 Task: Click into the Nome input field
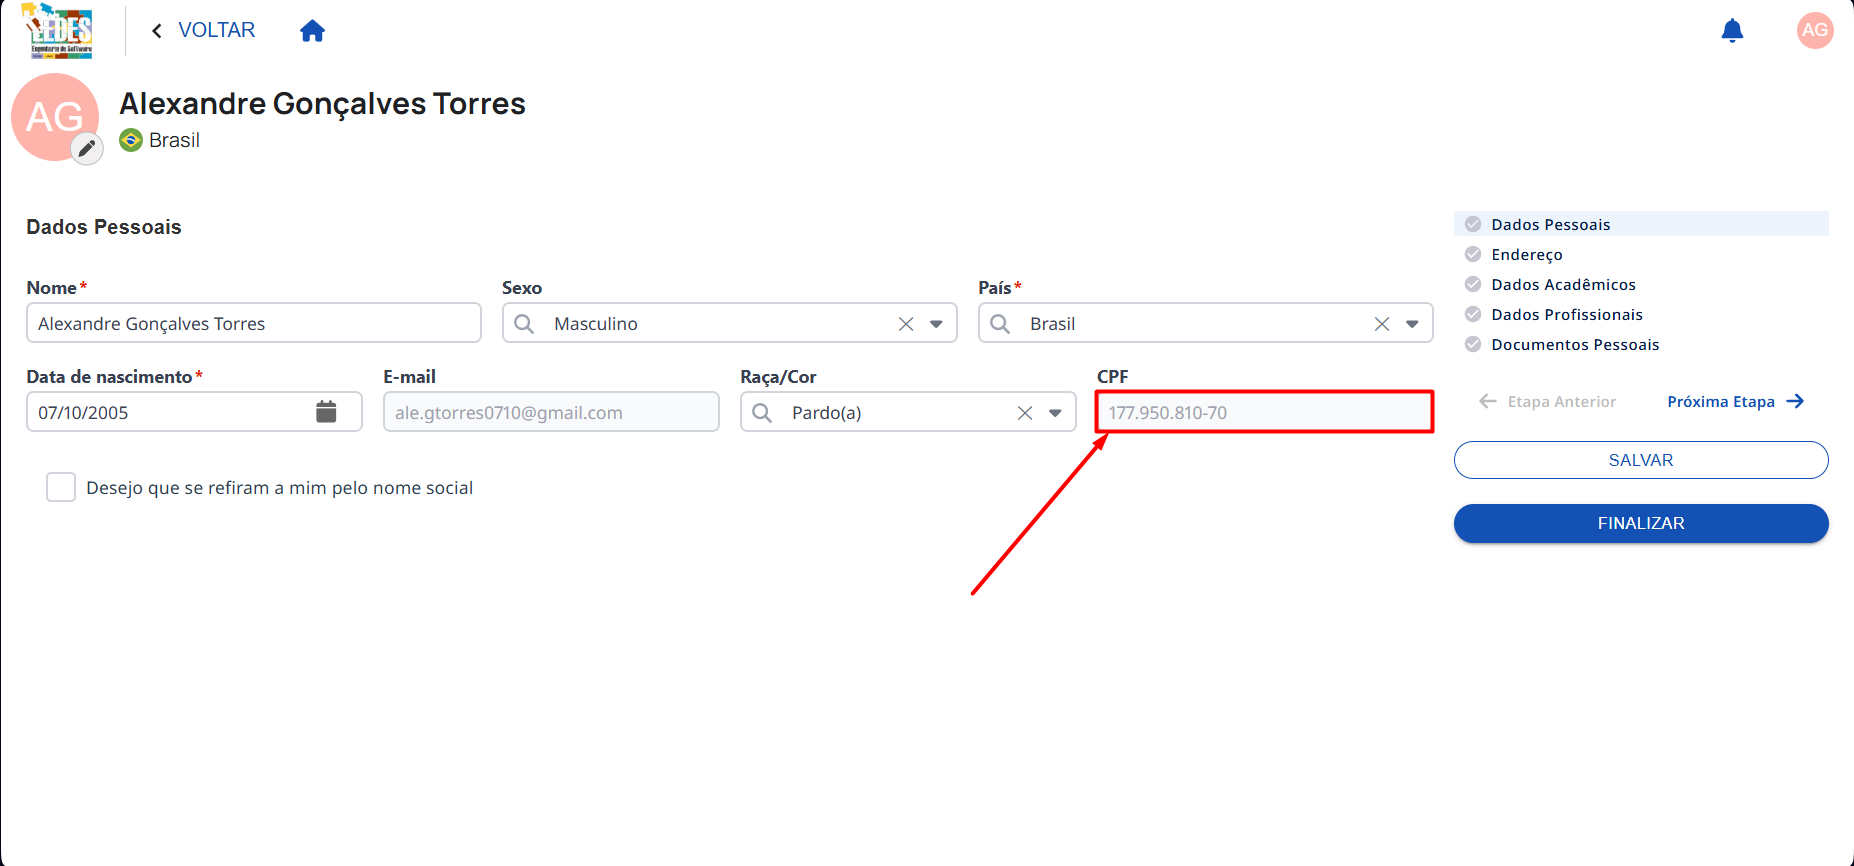[x=254, y=323]
